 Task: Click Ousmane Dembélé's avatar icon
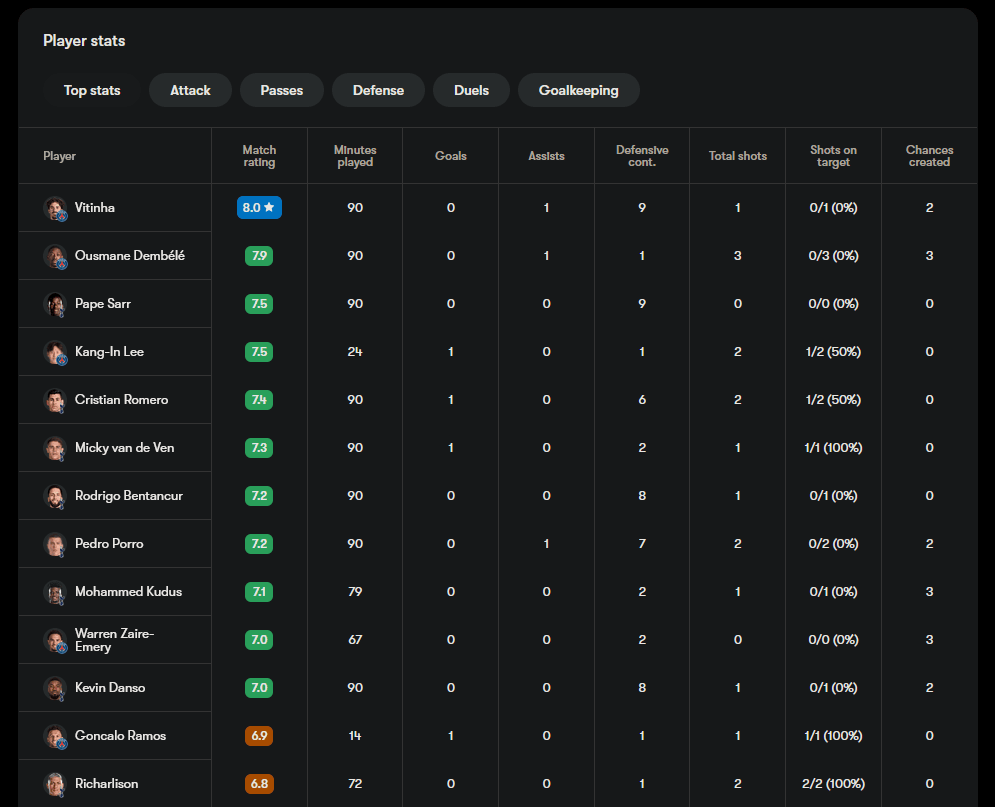55,256
